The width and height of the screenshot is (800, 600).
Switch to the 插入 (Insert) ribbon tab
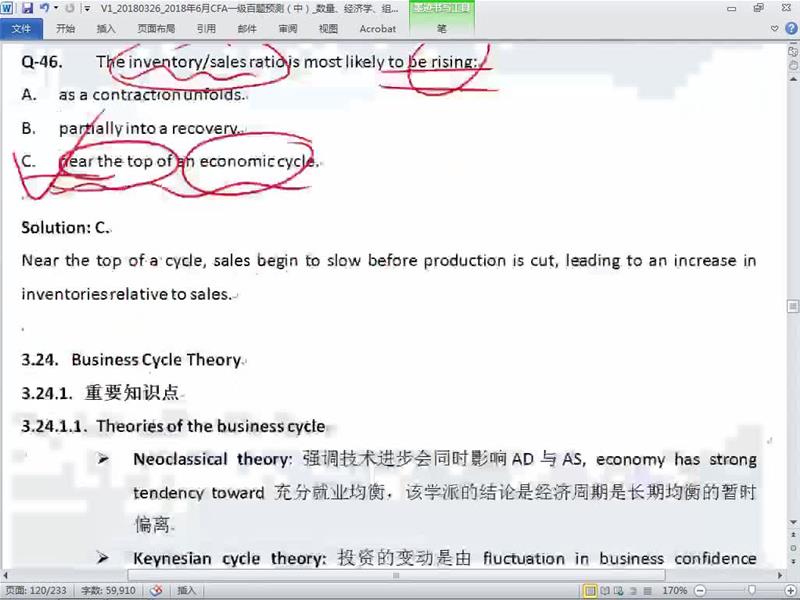point(106,29)
